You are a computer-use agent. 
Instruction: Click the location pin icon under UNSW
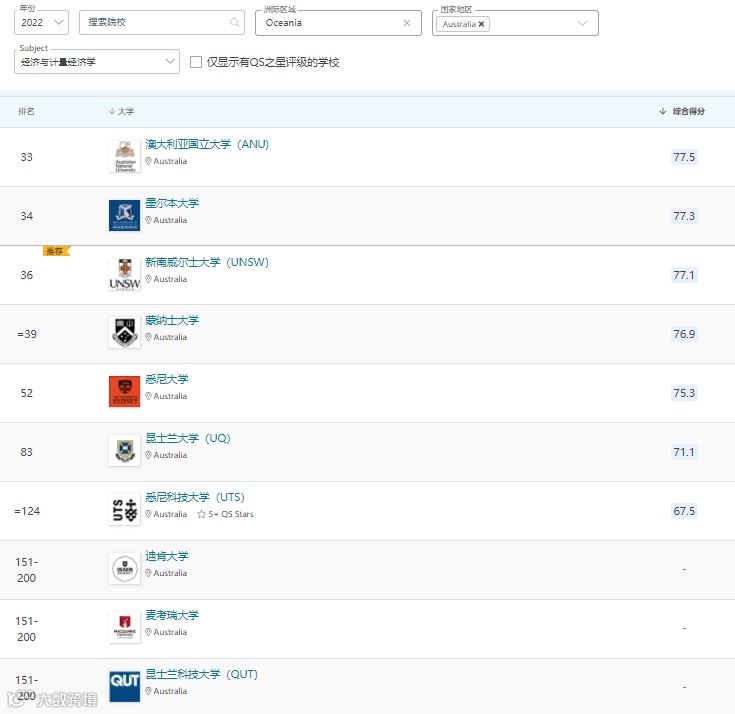point(148,279)
